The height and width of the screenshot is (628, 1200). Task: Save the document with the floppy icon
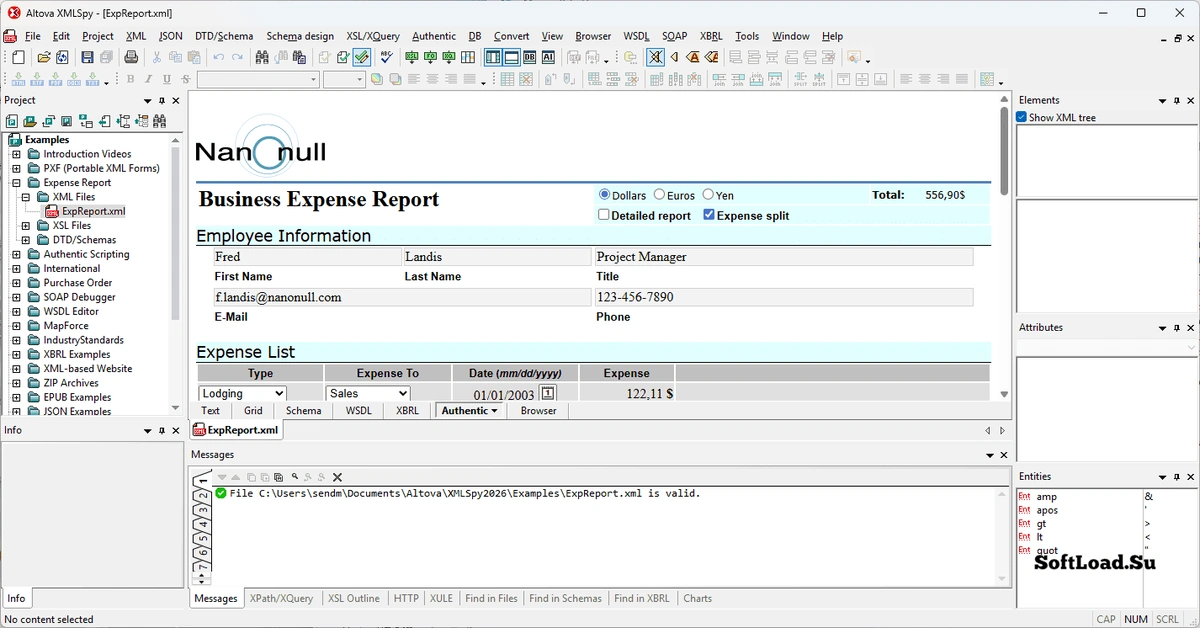tap(87, 57)
